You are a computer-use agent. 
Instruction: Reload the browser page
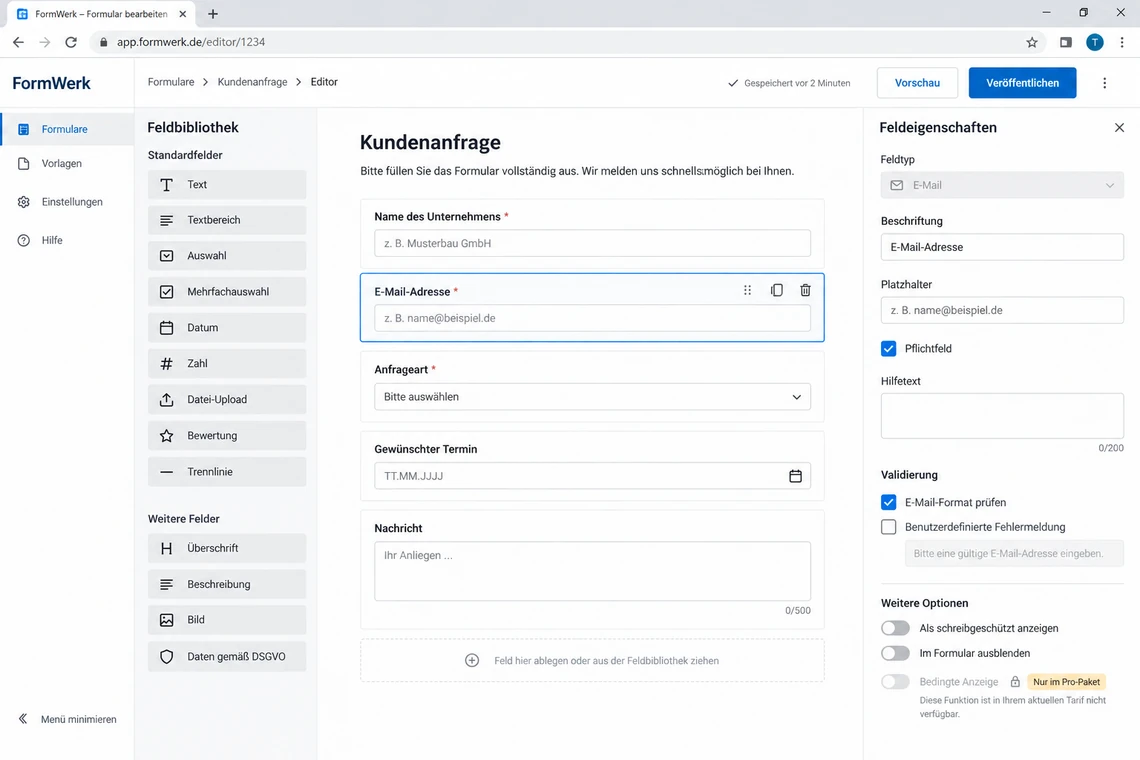pyautogui.click(x=71, y=42)
